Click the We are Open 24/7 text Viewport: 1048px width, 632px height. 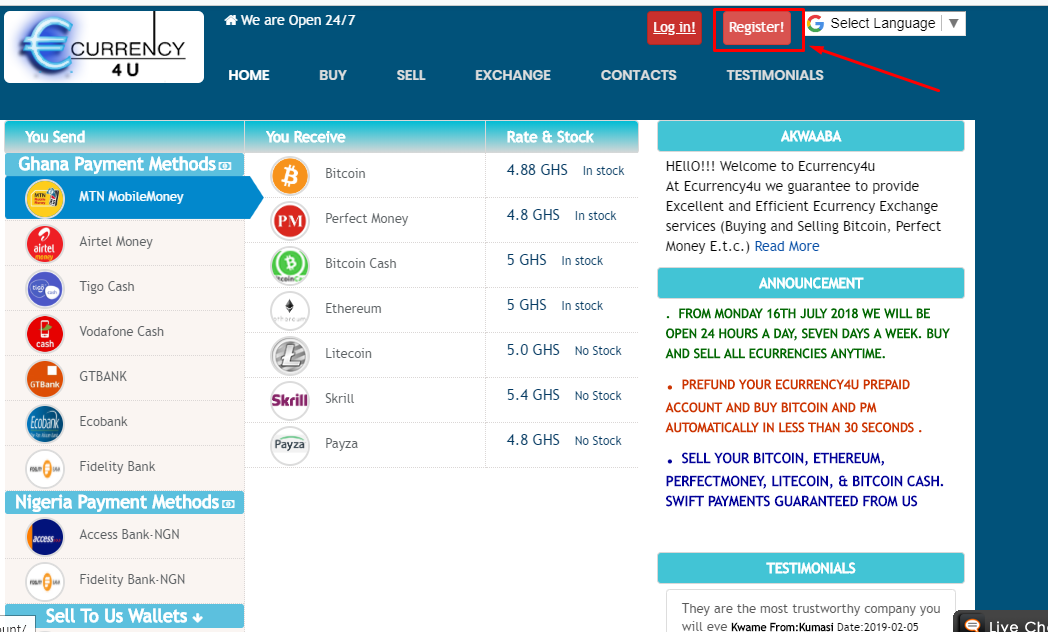298,21
